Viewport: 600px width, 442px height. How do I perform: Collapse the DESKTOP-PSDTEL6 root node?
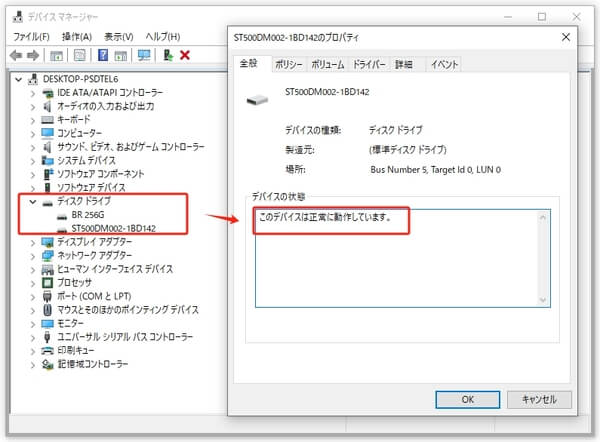pyautogui.click(x=18, y=77)
